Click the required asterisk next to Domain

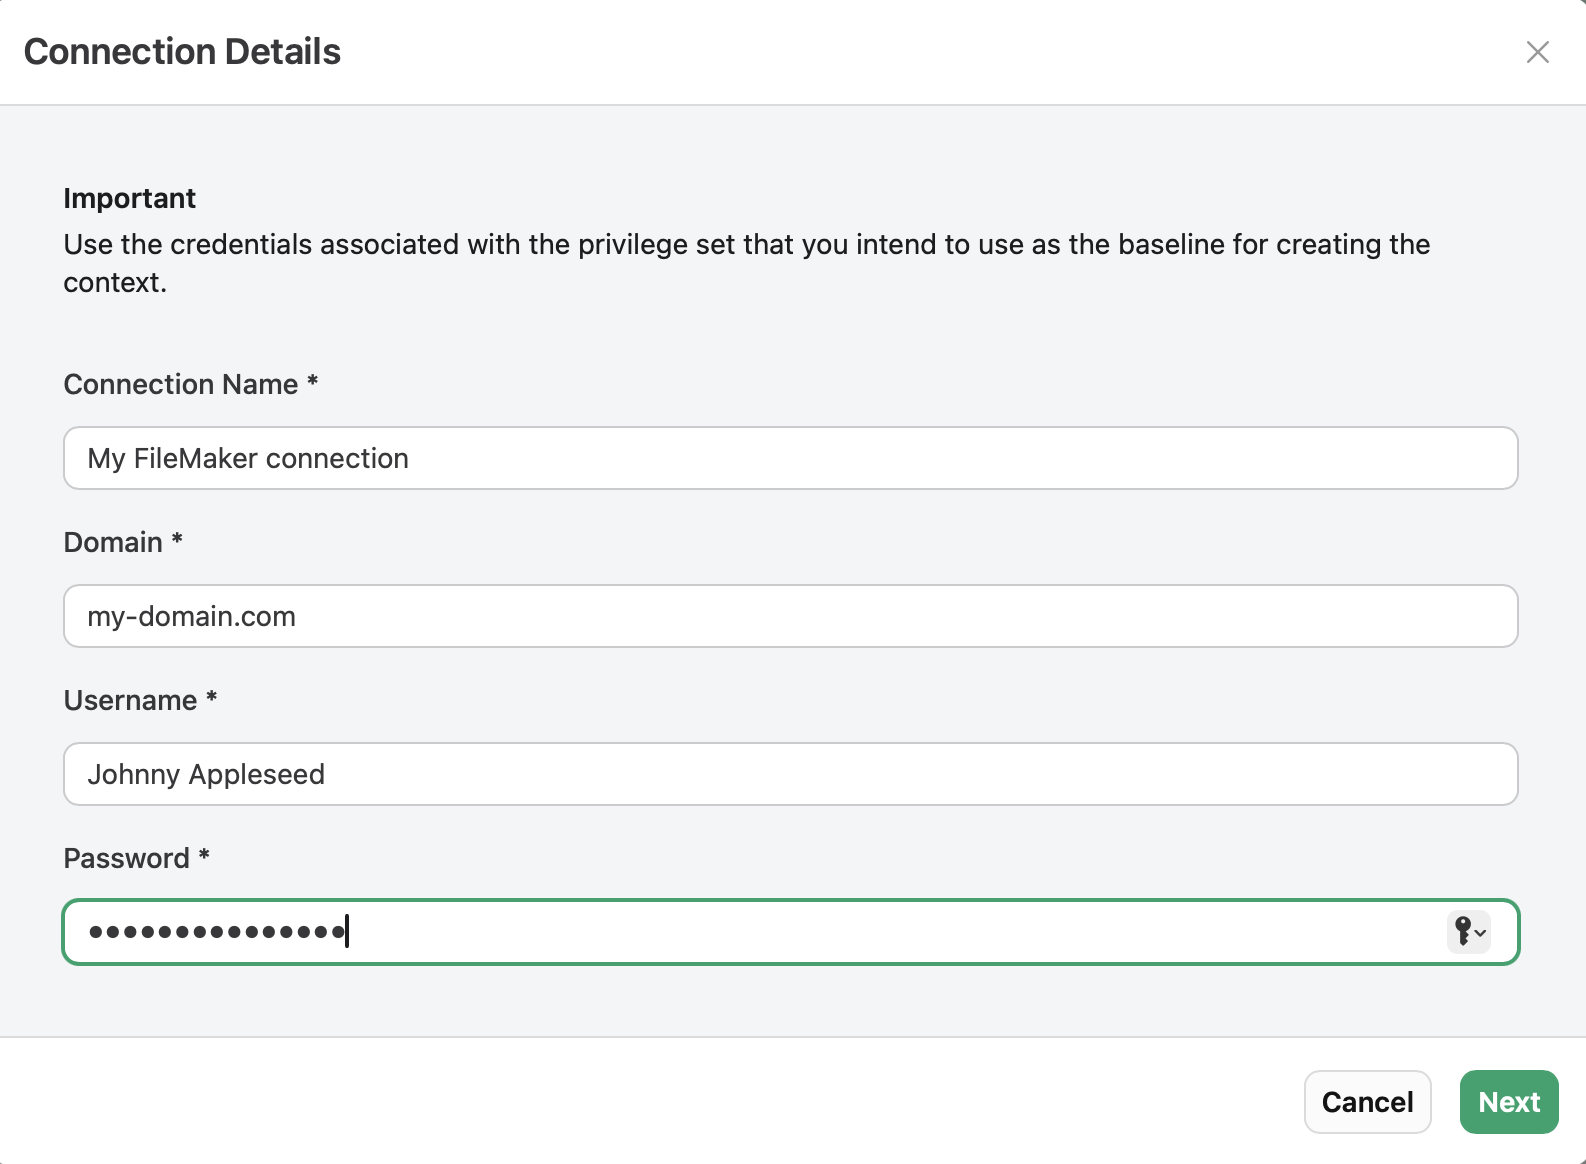[177, 540]
